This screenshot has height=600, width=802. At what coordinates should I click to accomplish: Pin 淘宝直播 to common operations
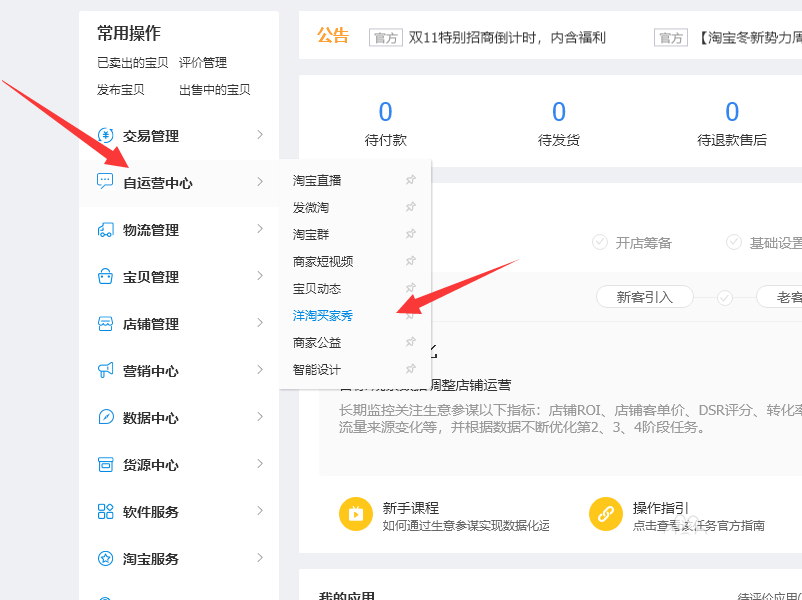(411, 180)
